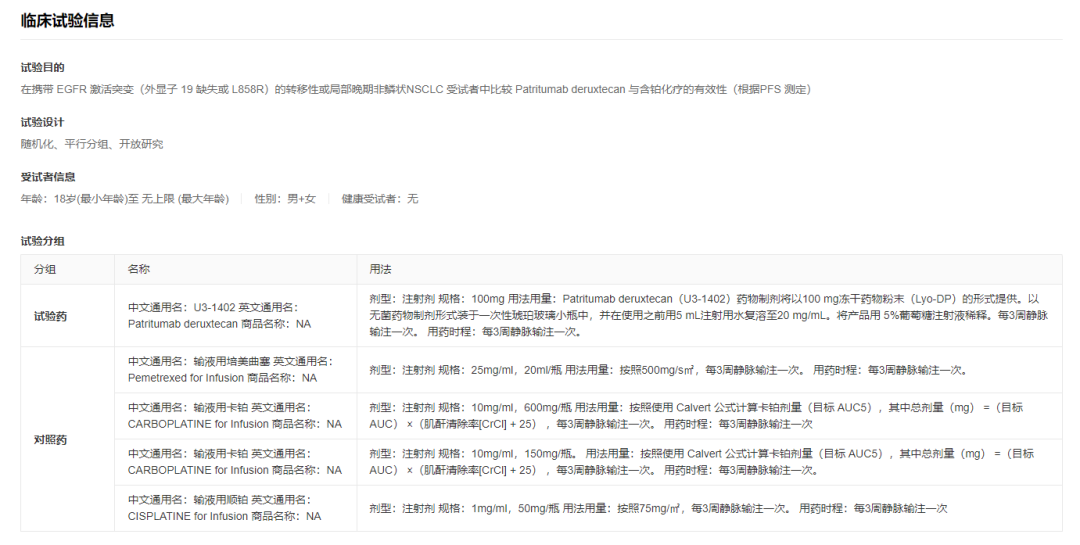
Task: Click the 名称 column header
Action: 139,270
